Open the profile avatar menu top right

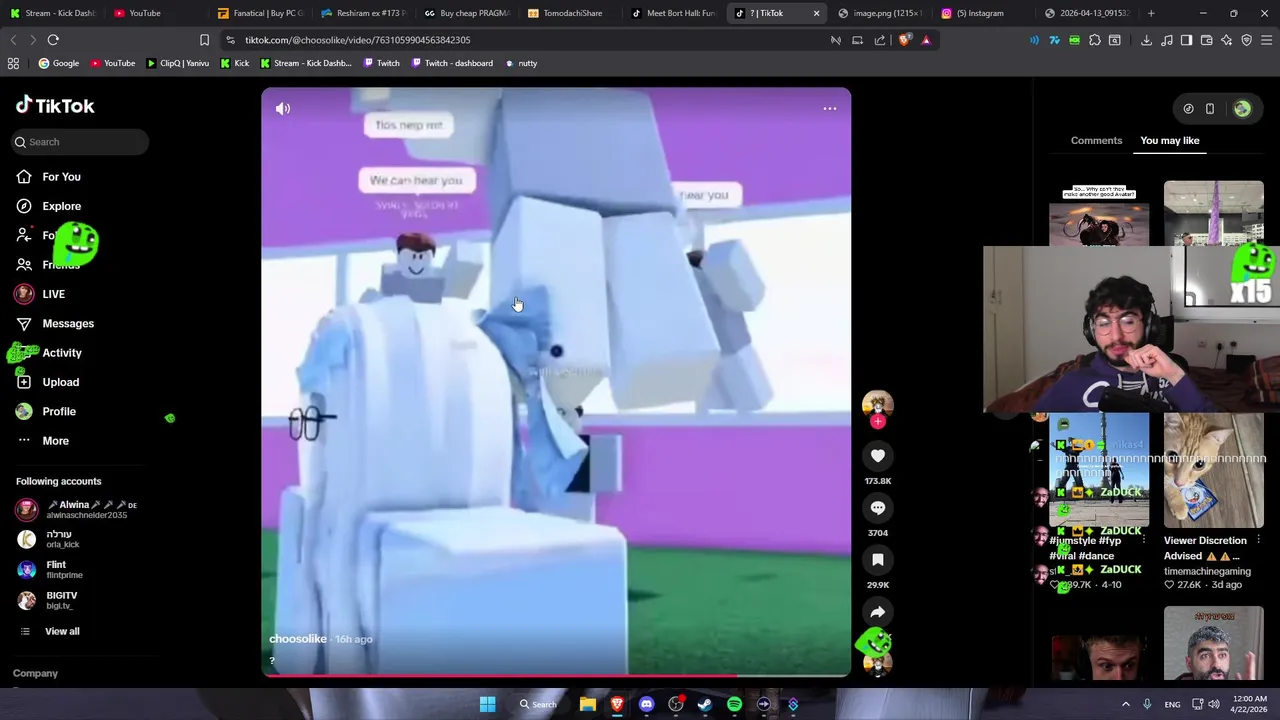tap(1242, 109)
